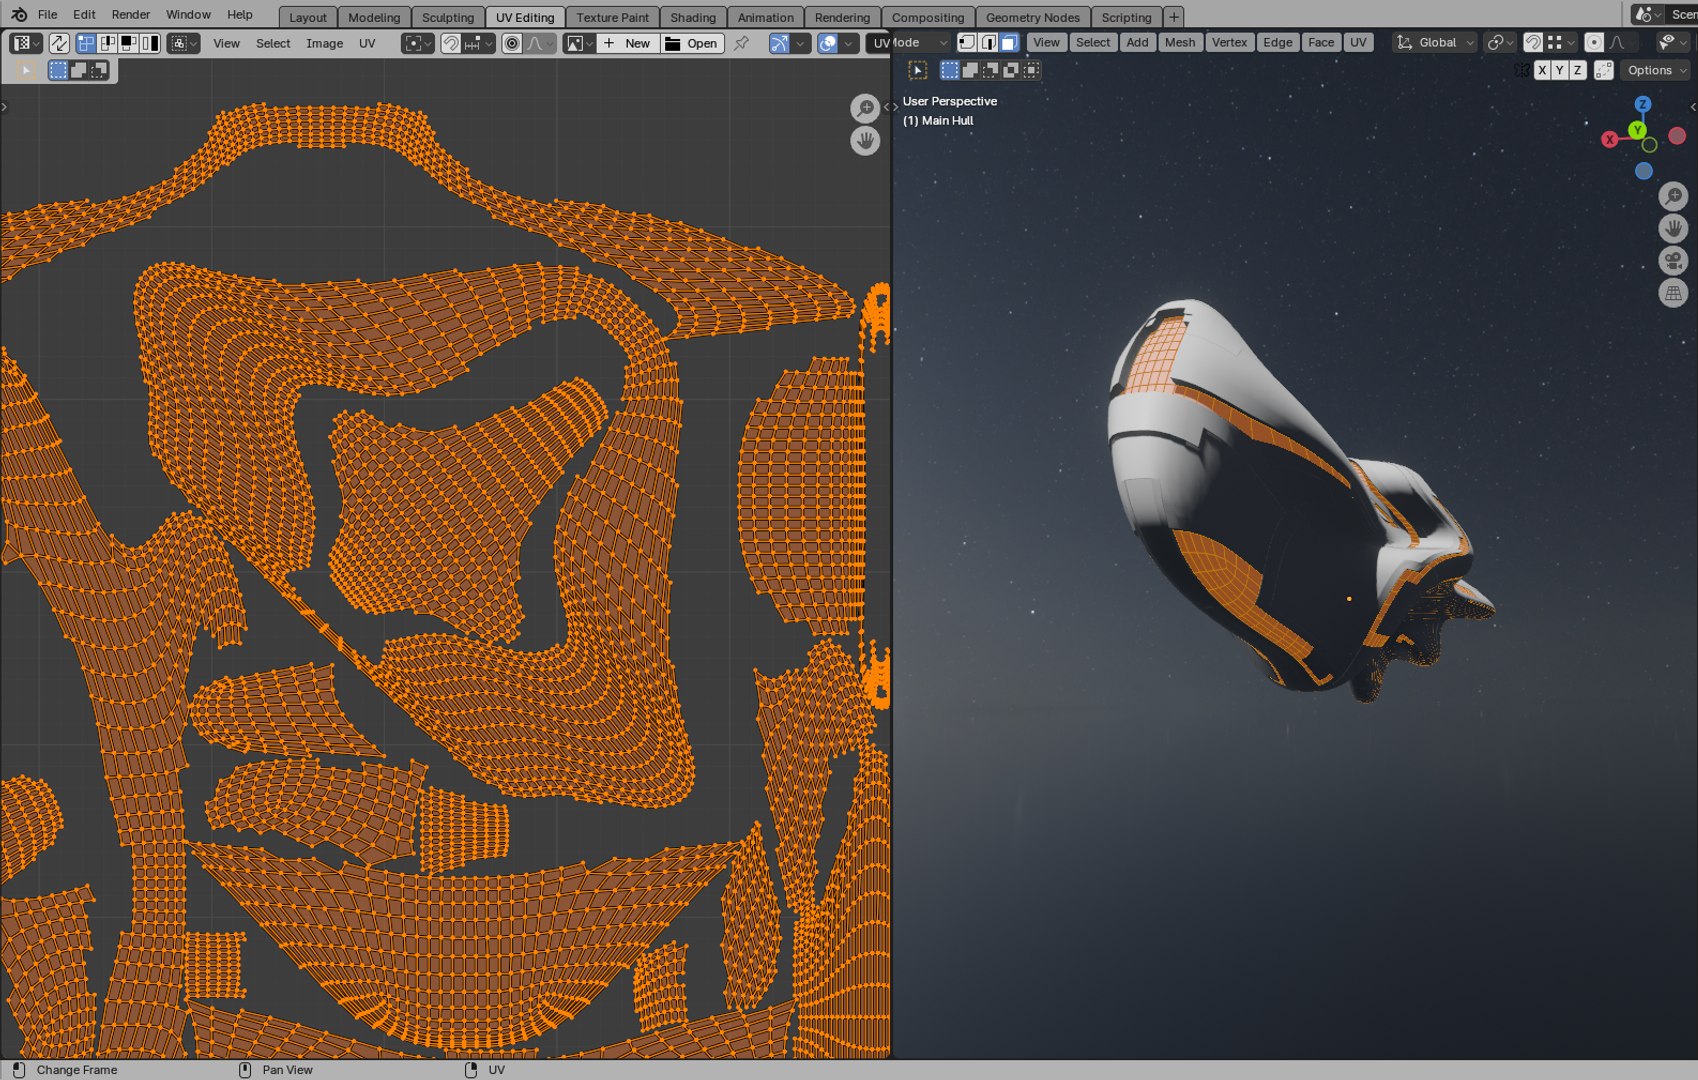Select vertex select mode in 3D viewport

(x=967, y=42)
